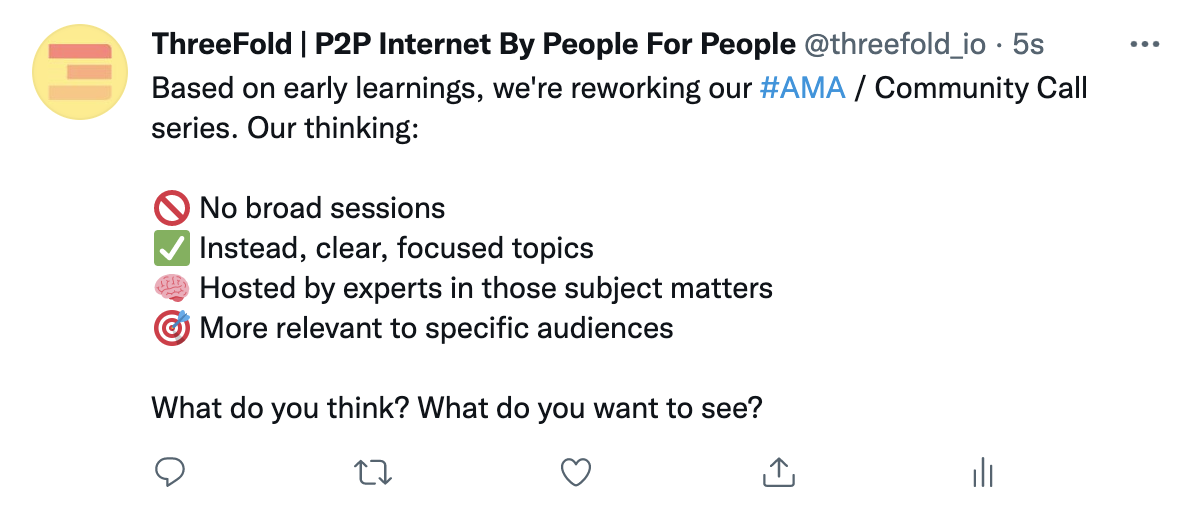Click the 'Hosted by experts' text line
The image size is (1196, 514).
[486, 288]
